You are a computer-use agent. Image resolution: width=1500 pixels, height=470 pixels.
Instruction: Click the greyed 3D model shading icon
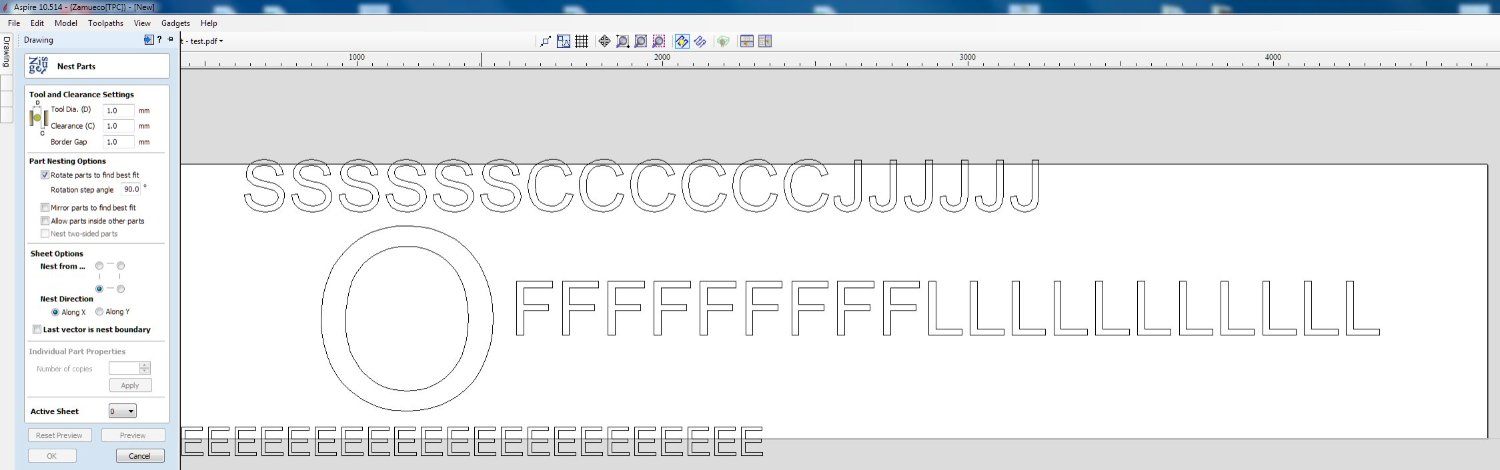(x=723, y=41)
